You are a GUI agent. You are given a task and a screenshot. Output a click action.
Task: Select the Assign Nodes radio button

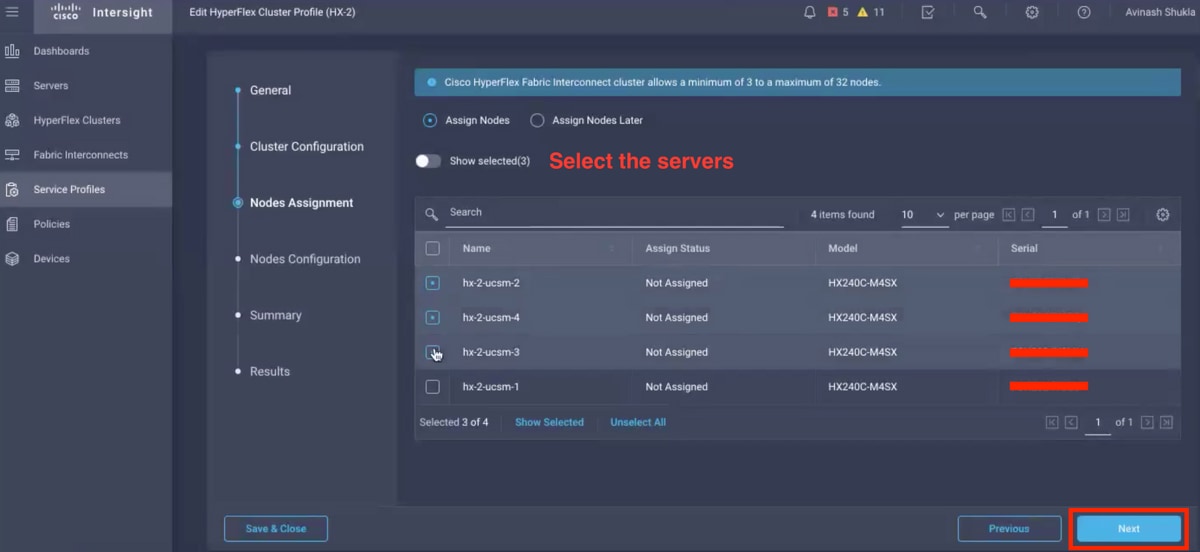coord(430,120)
